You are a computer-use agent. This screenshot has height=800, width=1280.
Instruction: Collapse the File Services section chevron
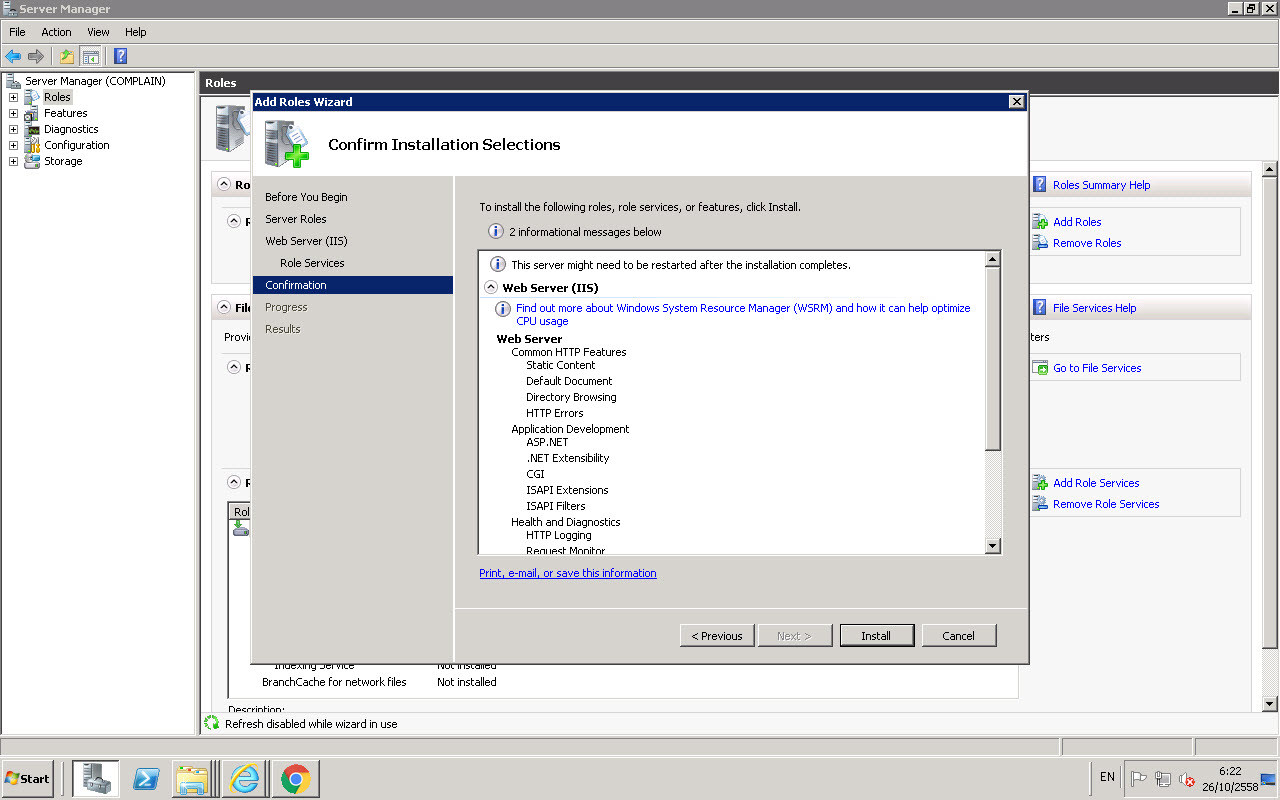(222, 308)
